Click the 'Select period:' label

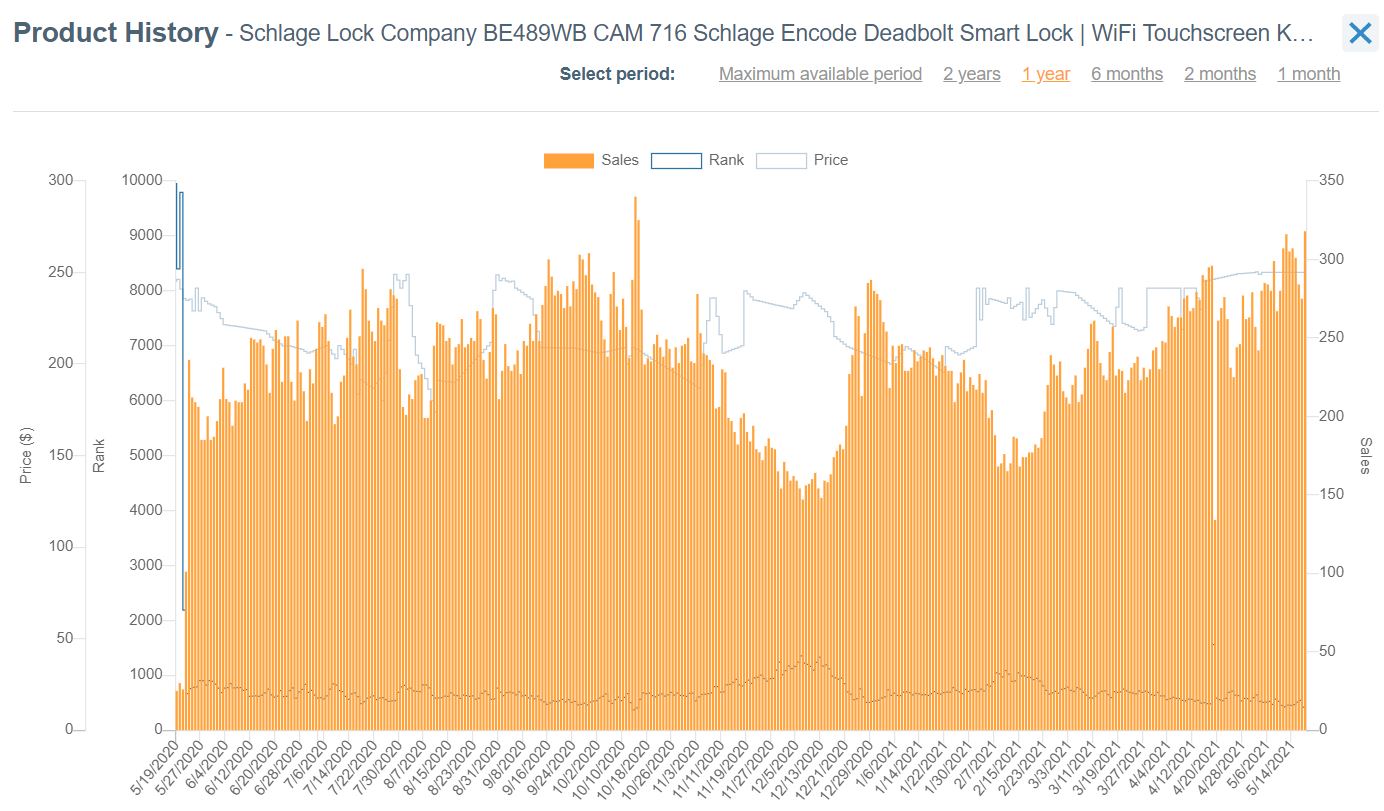[x=618, y=74]
